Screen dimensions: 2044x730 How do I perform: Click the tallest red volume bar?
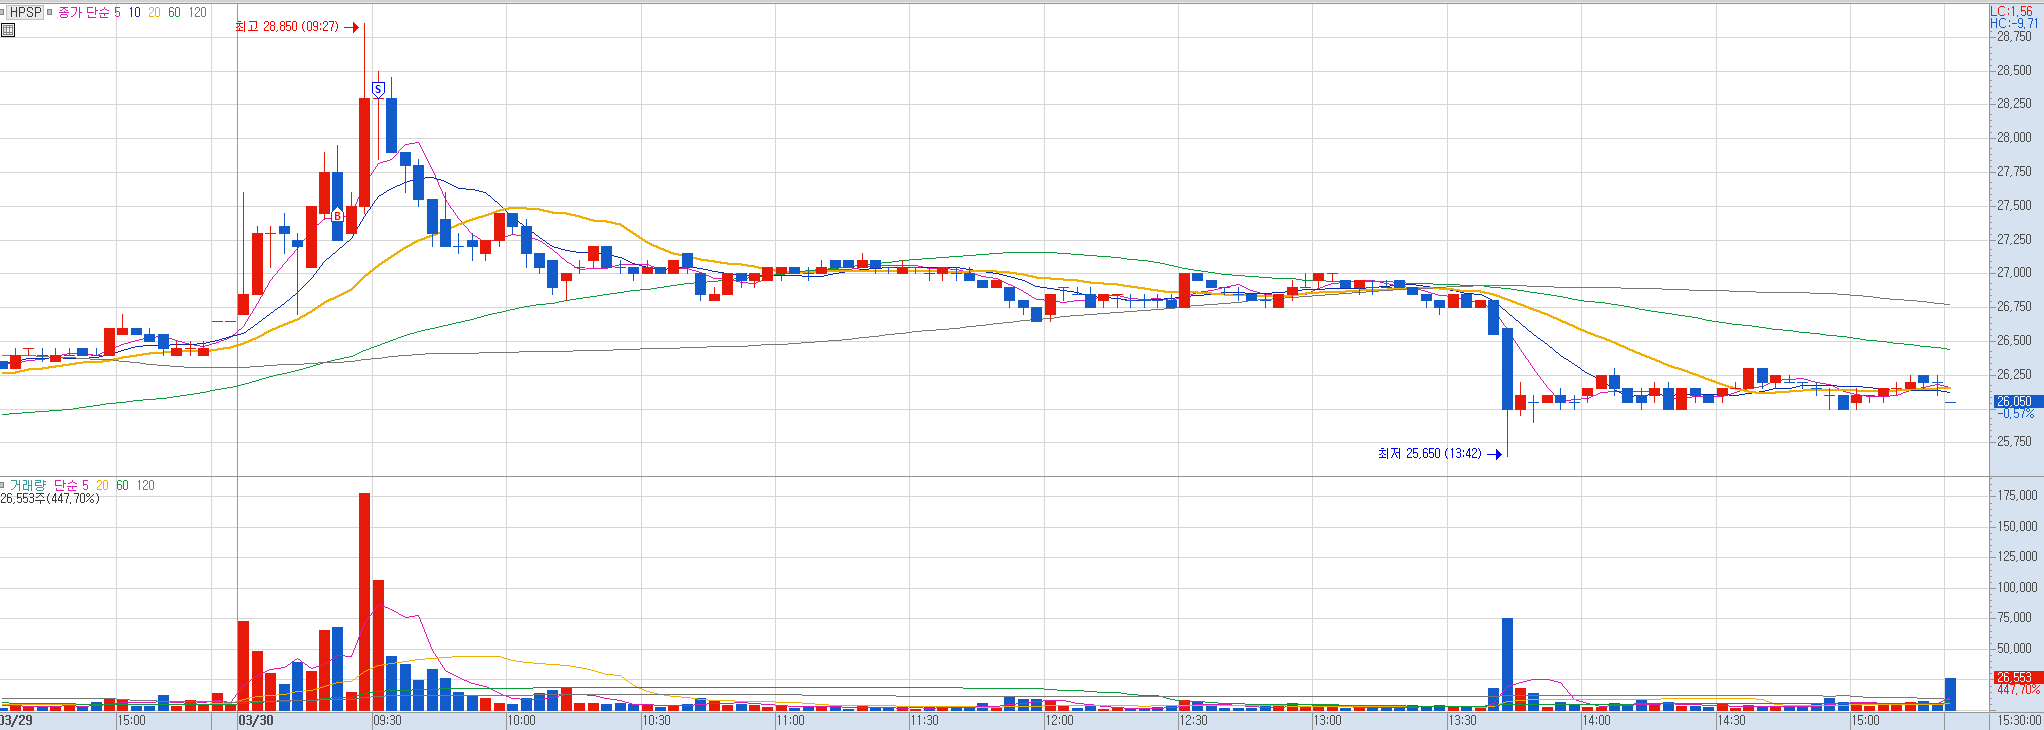364,602
